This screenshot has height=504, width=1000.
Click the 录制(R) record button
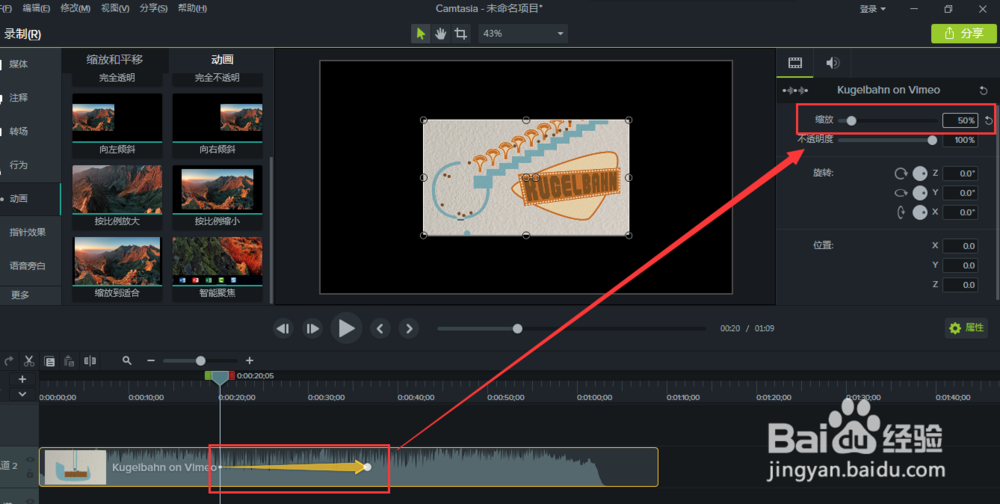point(21,34)
